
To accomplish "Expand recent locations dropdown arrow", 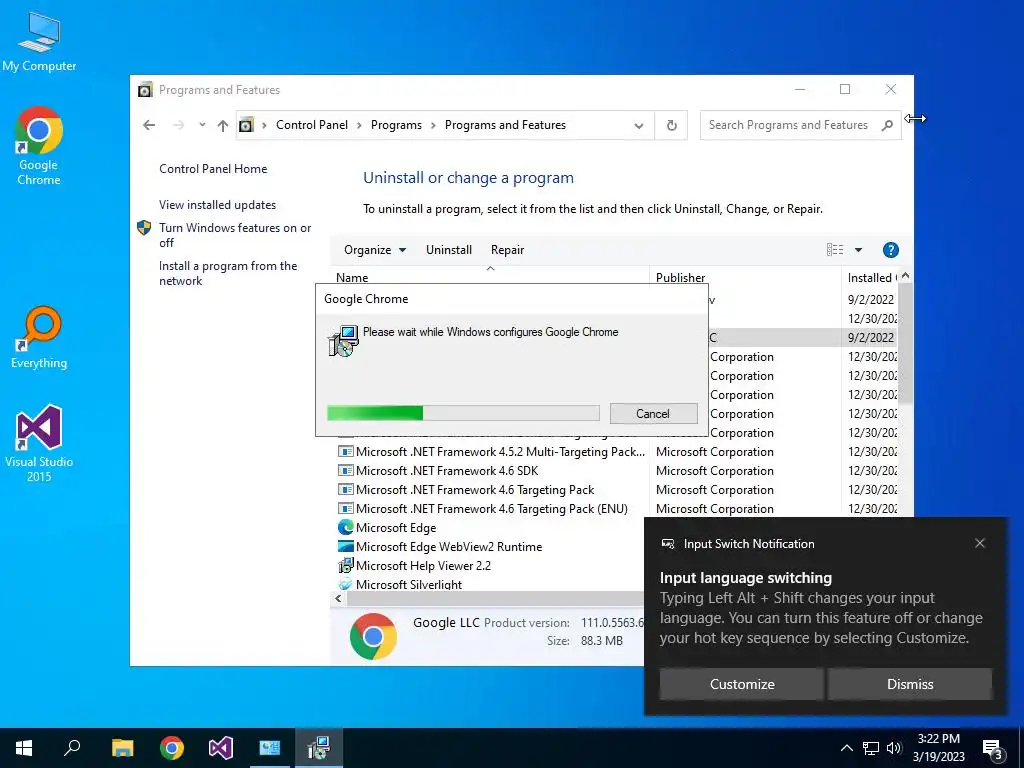I will pos(202,125).
